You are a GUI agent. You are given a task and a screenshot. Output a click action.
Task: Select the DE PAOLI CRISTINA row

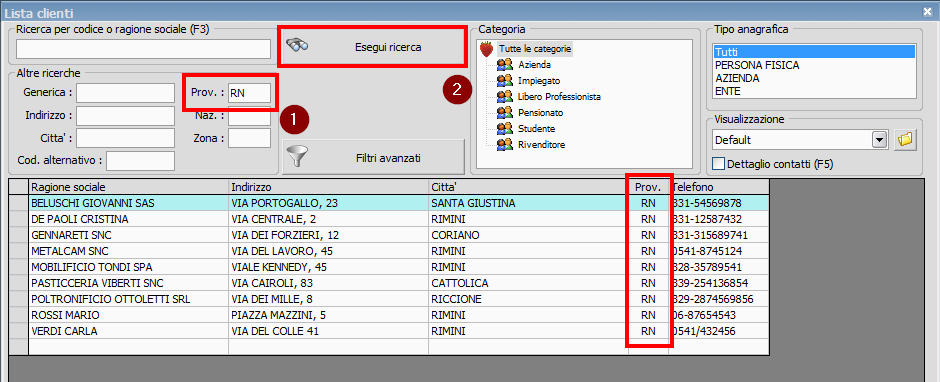point(399,219)
